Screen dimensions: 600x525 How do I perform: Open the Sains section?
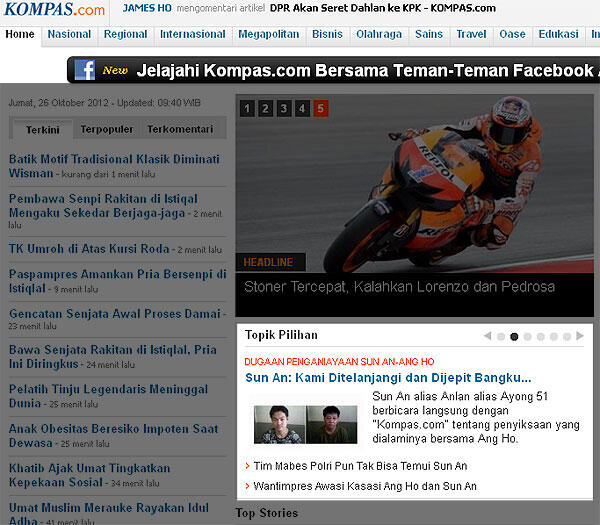click(x=429, y=34)
